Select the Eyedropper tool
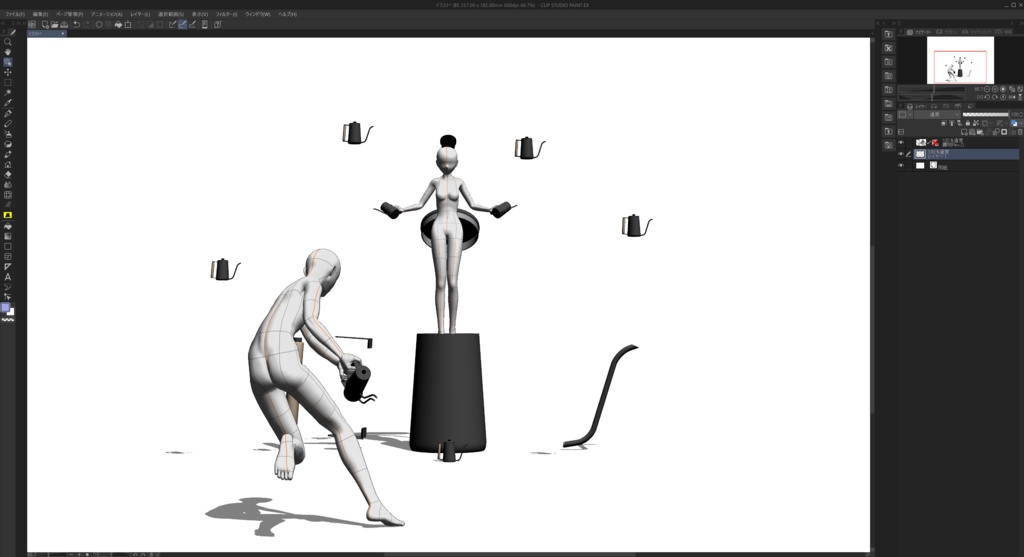The width and height of the screenshot is (1024, 557). click(x=8, y=103)
